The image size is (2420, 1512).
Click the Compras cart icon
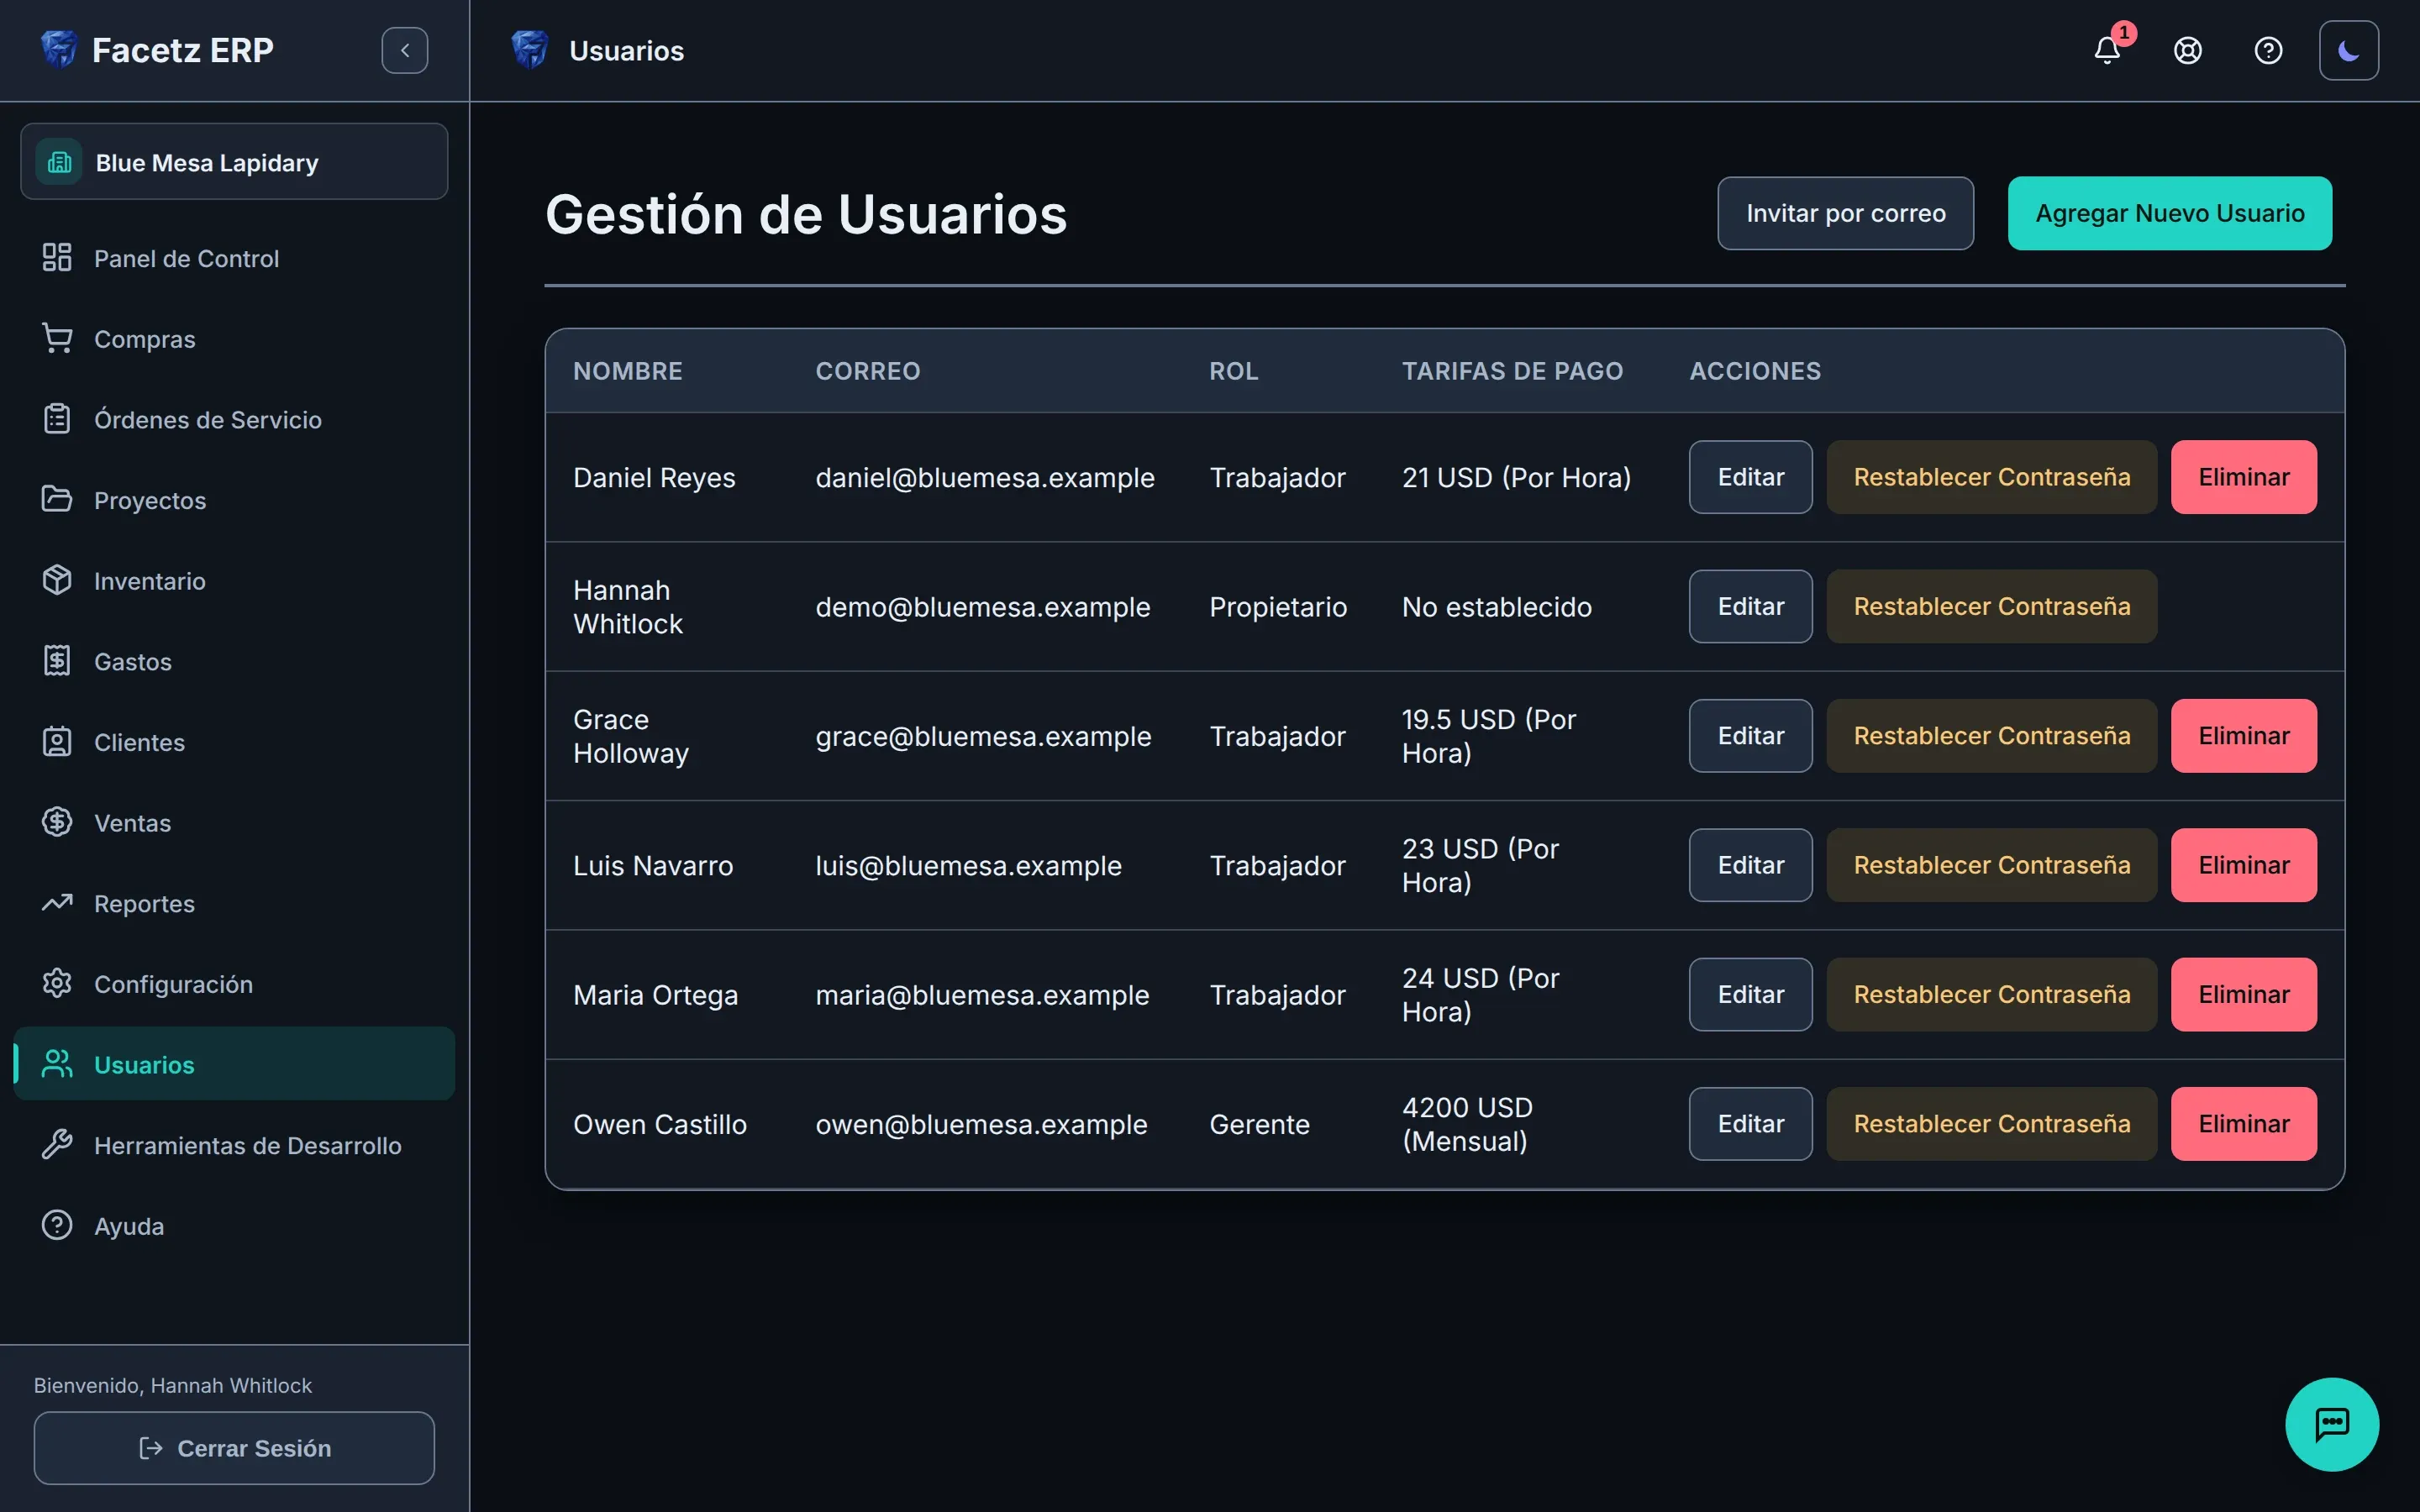pos(57,338)
